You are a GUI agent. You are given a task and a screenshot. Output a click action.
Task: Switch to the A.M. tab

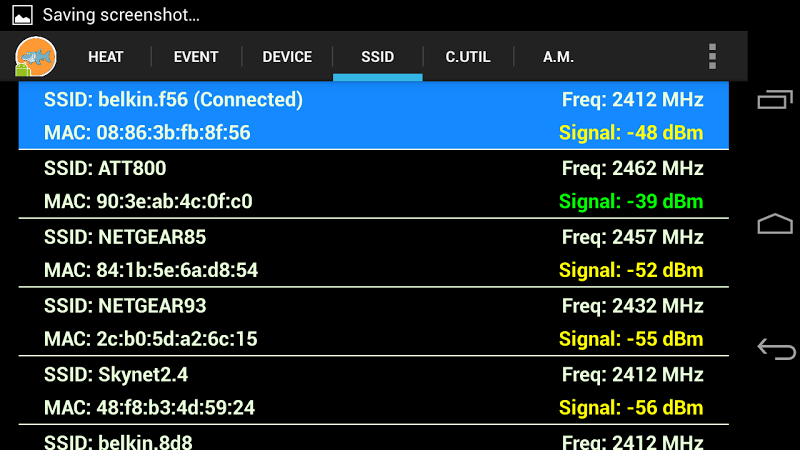(558, 57)
